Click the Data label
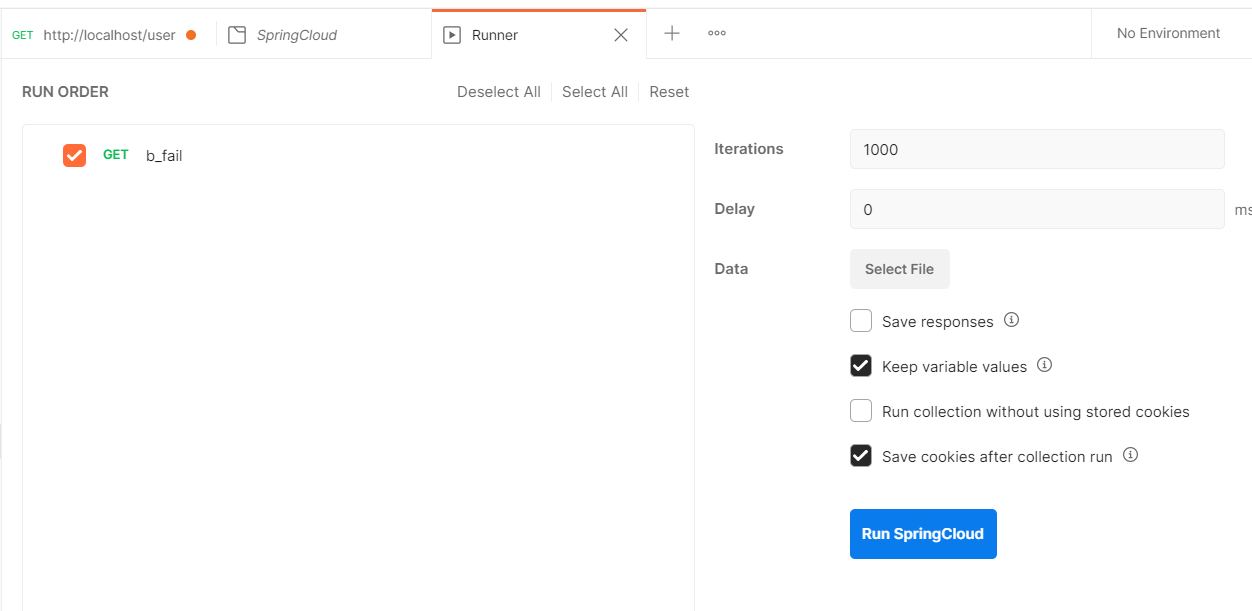Image resolution: width=1252 pixels, height=611 pixels. coord(731,269)
